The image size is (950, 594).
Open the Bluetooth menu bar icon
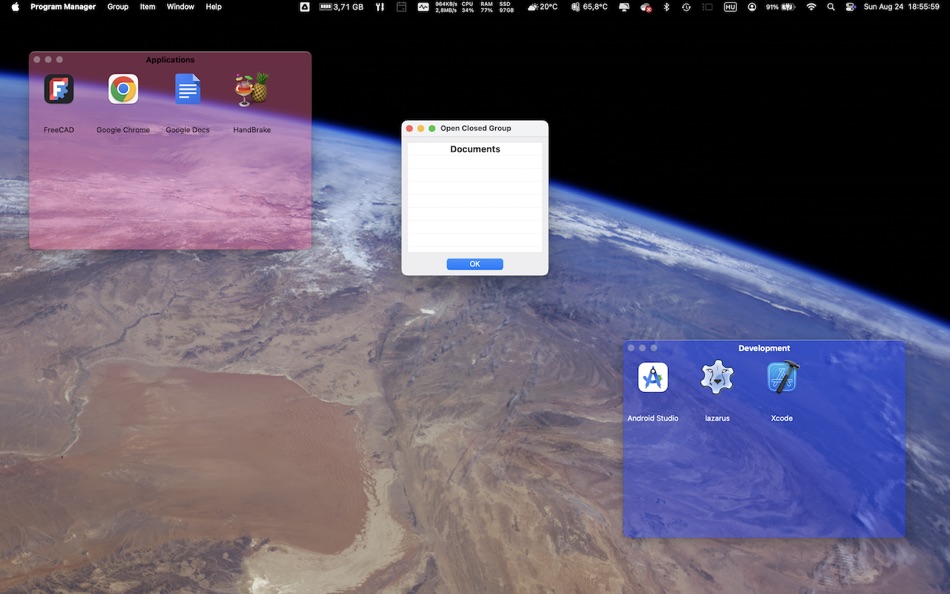pos(666,7)
